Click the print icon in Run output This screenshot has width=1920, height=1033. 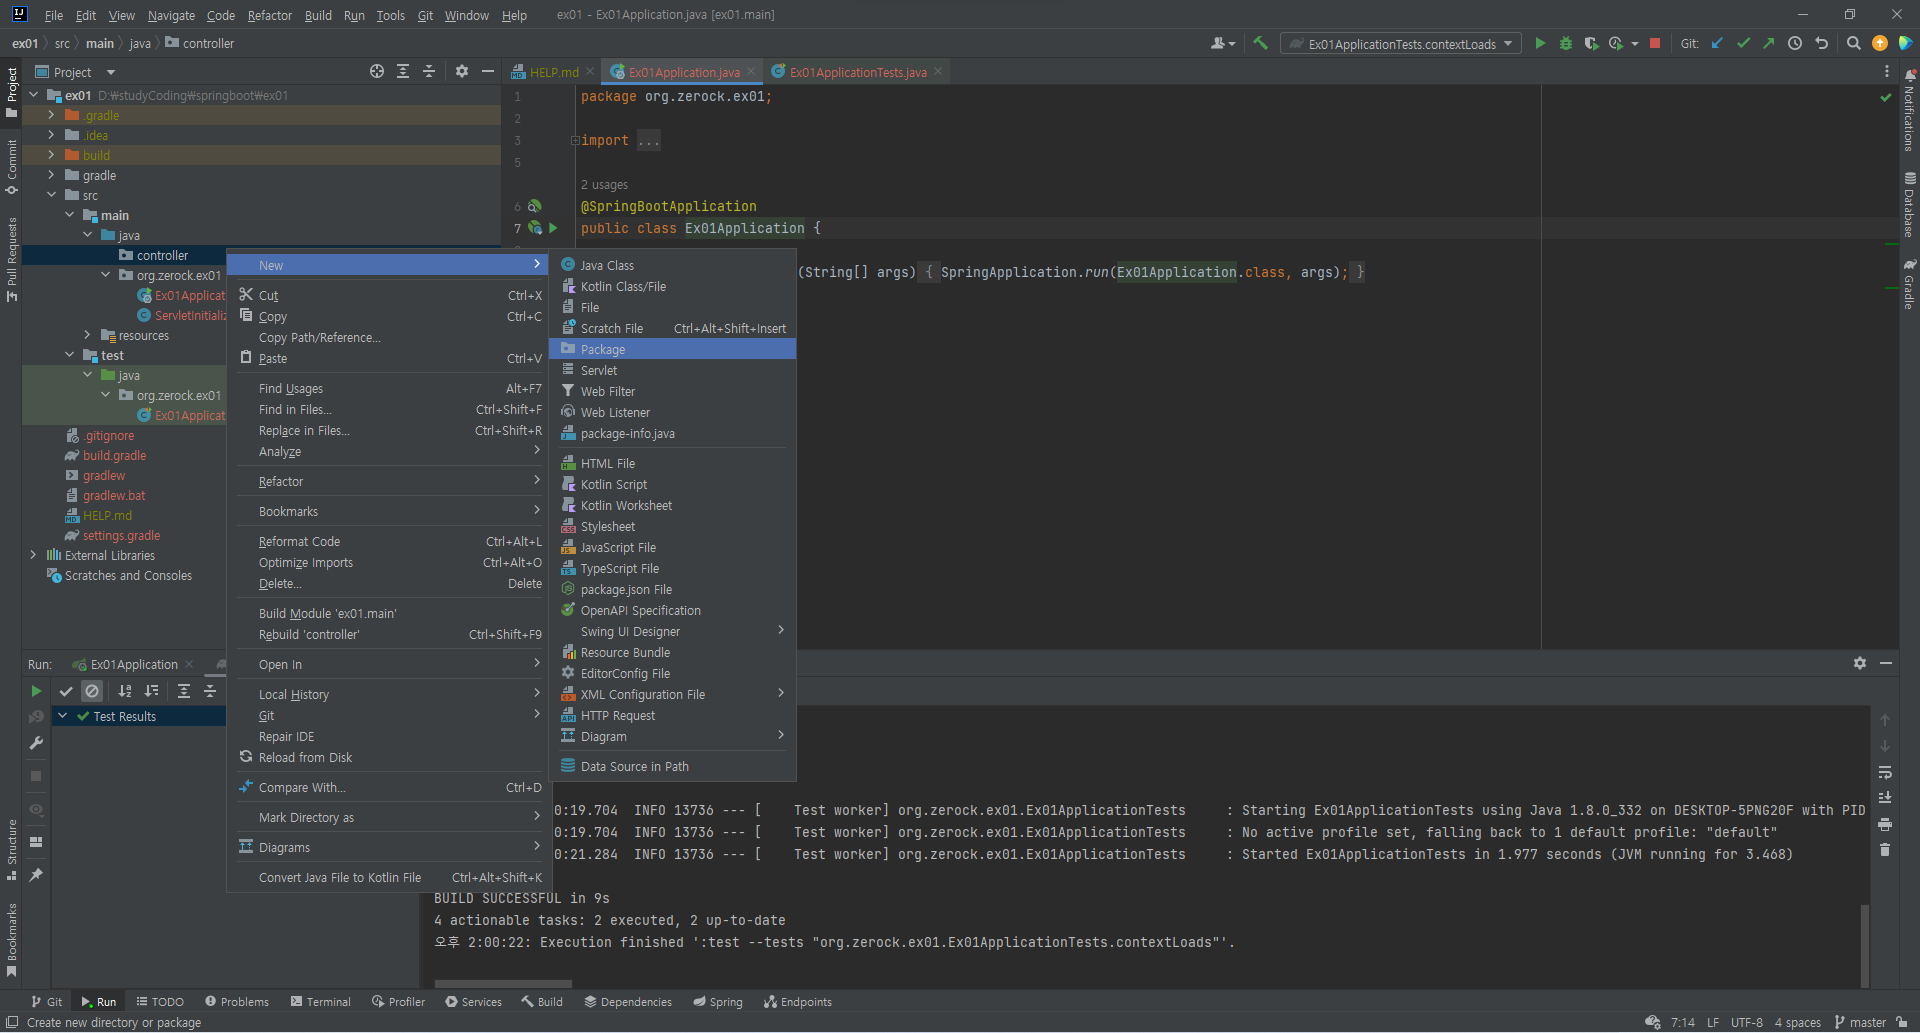tap(1885, 824)
